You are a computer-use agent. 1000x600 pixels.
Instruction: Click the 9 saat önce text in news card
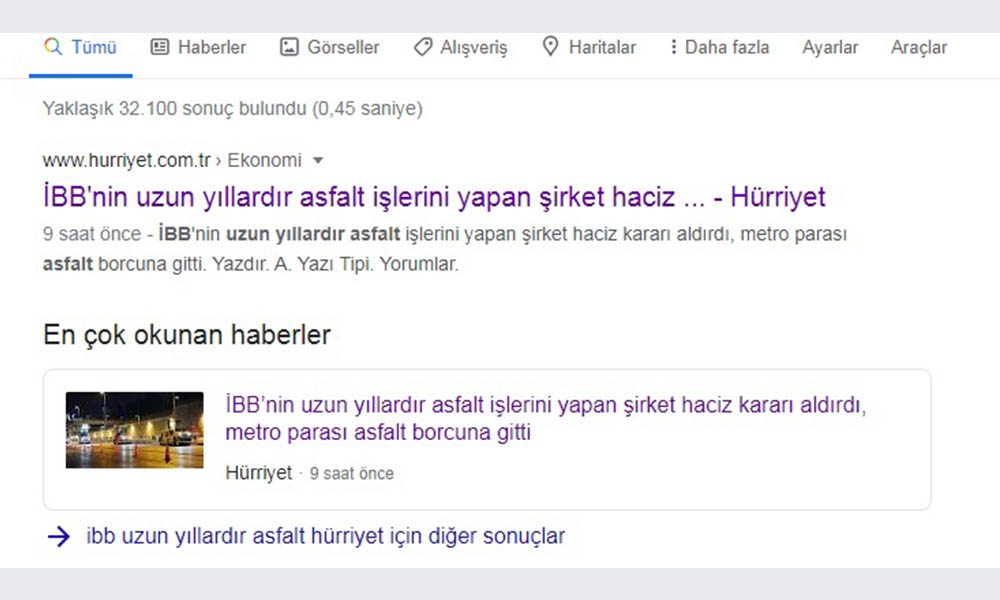click(351, 474)
